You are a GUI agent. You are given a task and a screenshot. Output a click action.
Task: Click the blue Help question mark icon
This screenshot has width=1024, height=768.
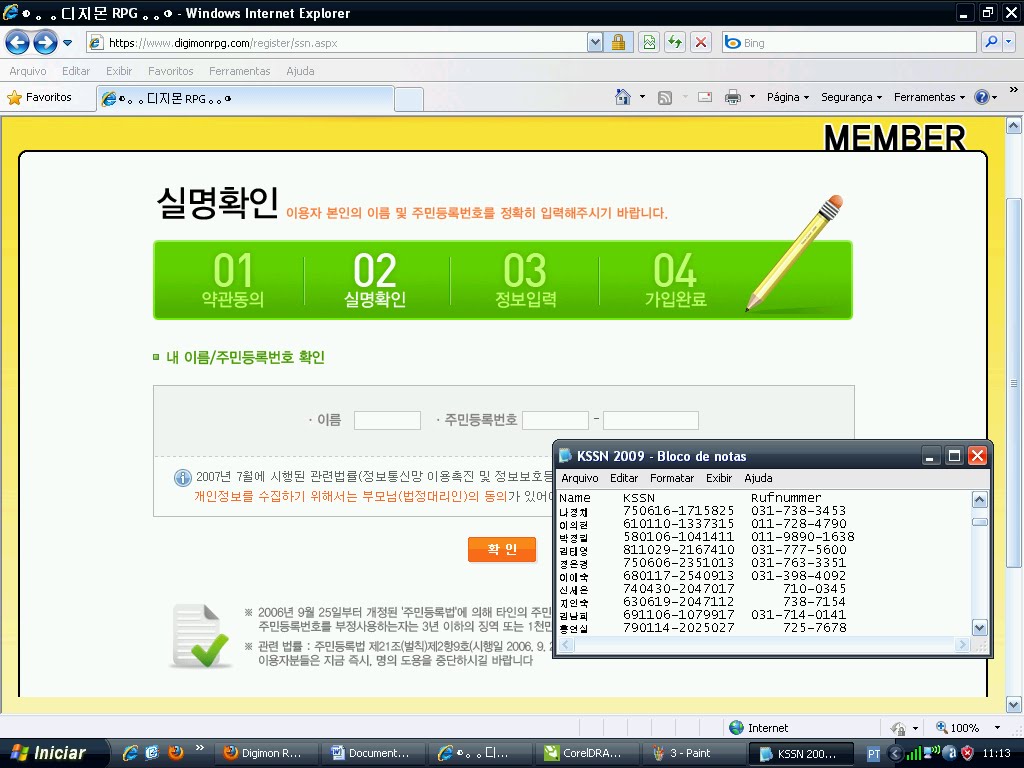point(982,97)
